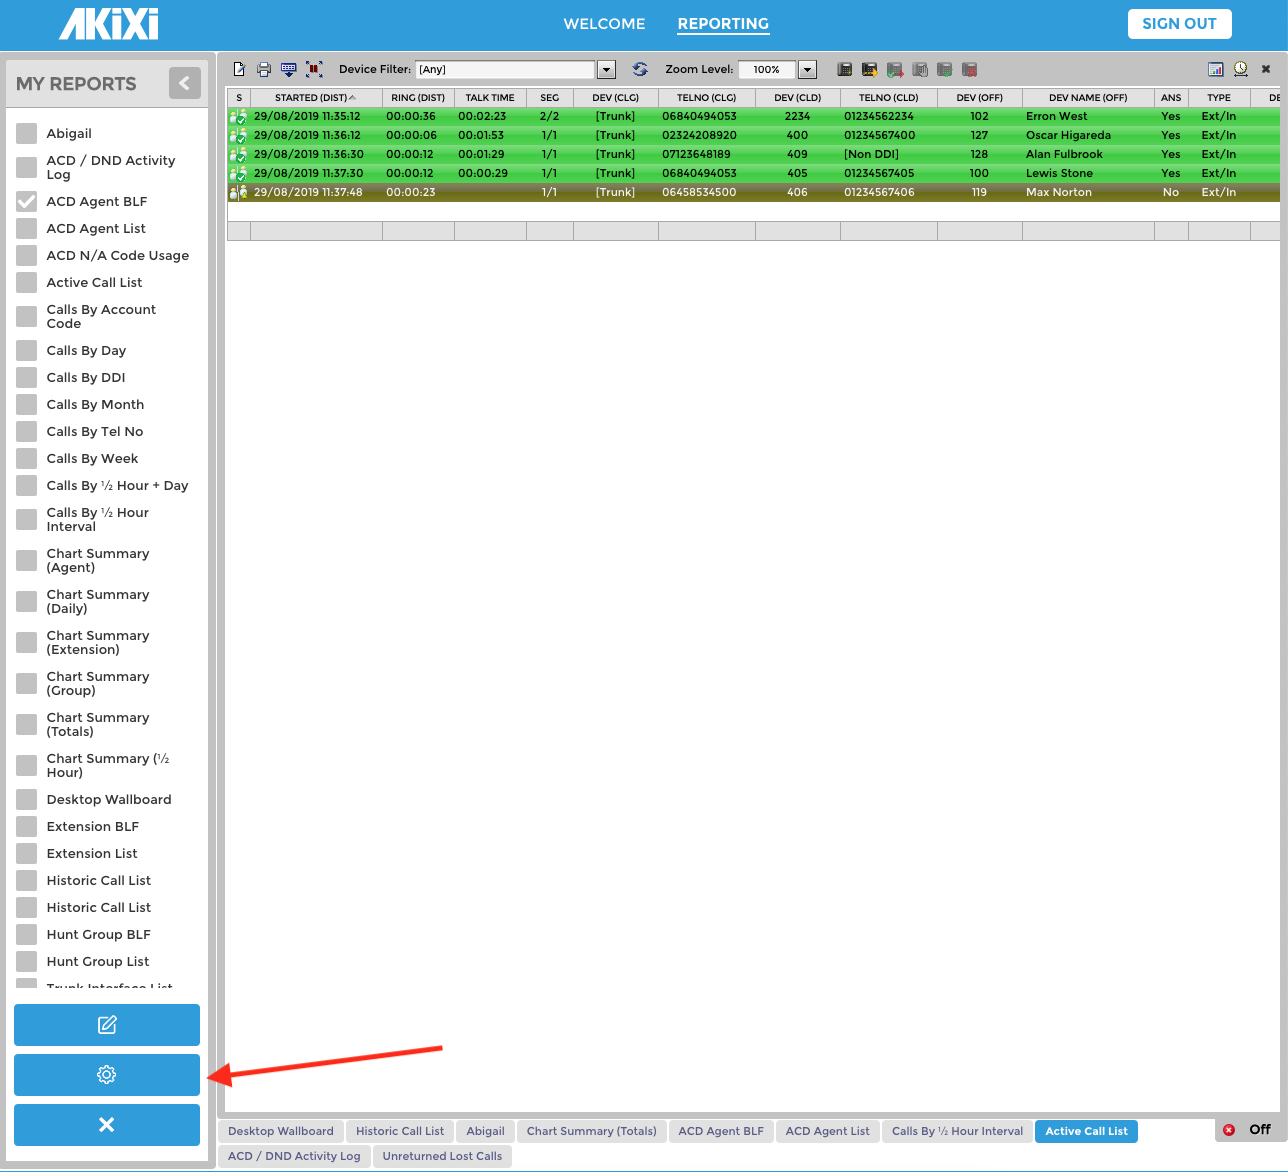Open the Welcome menu item

(x=604, y=24)
